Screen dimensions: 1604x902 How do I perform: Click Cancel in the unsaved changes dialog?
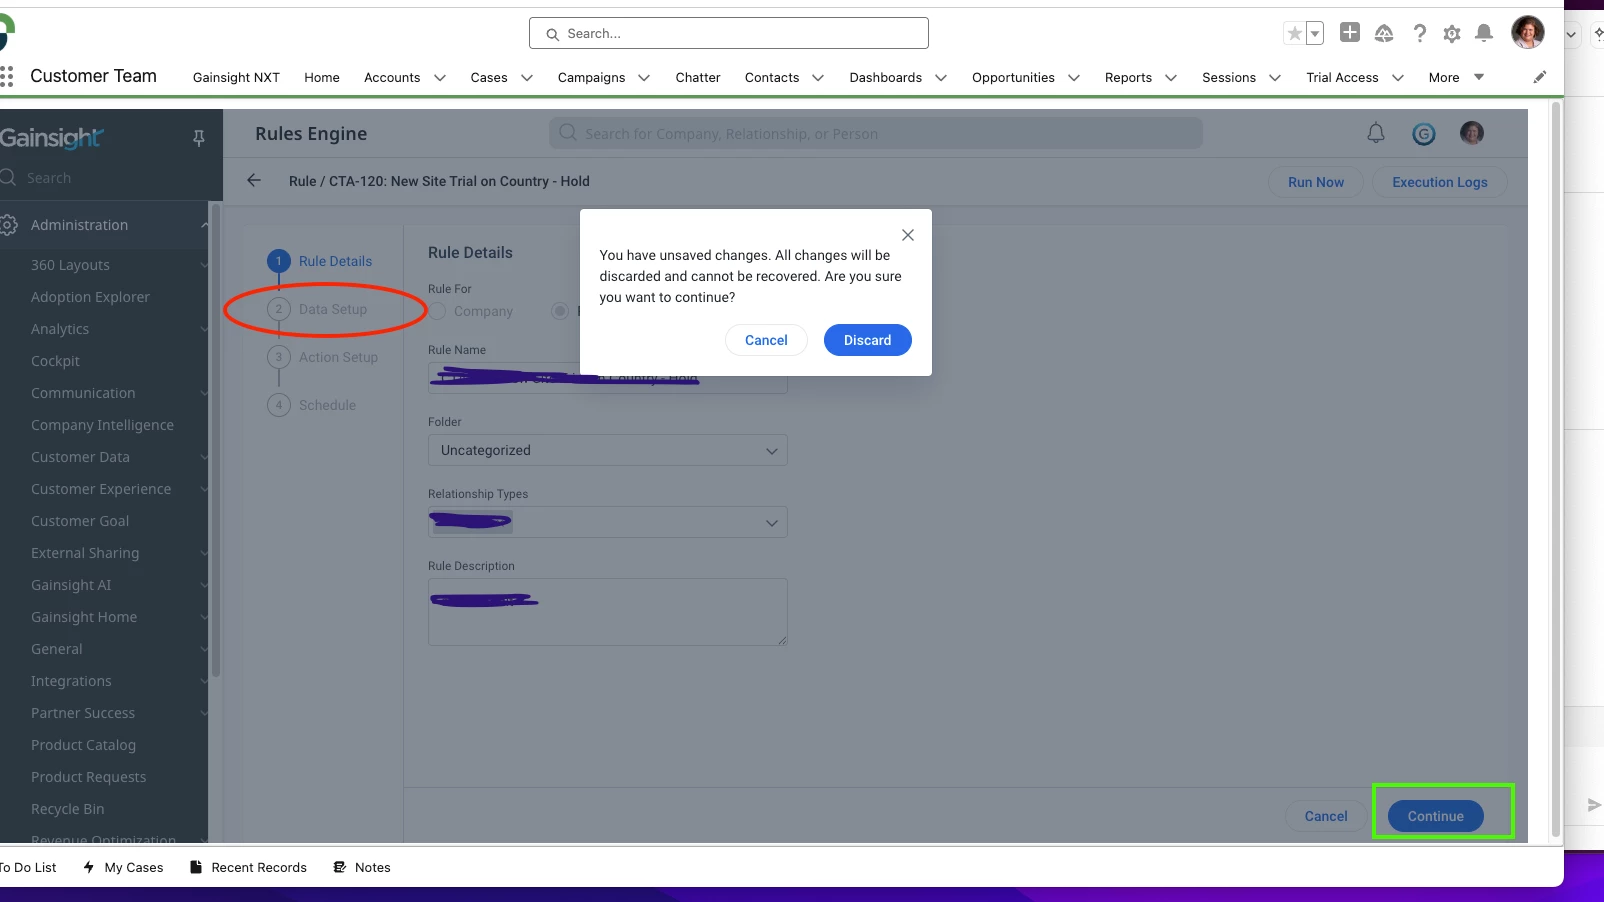coord(766,340)
